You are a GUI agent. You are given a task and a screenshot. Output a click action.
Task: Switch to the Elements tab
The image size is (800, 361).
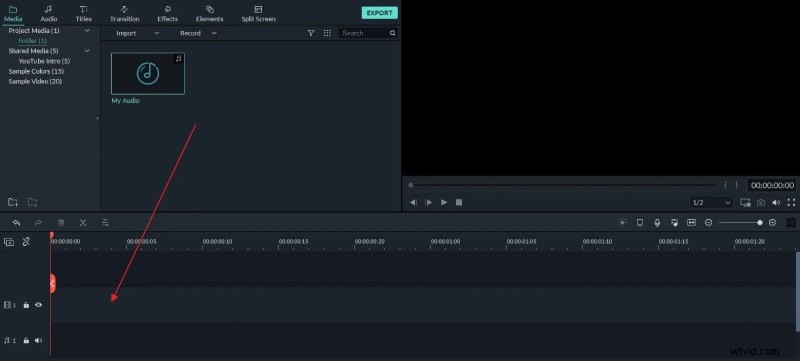click(210, 14)
